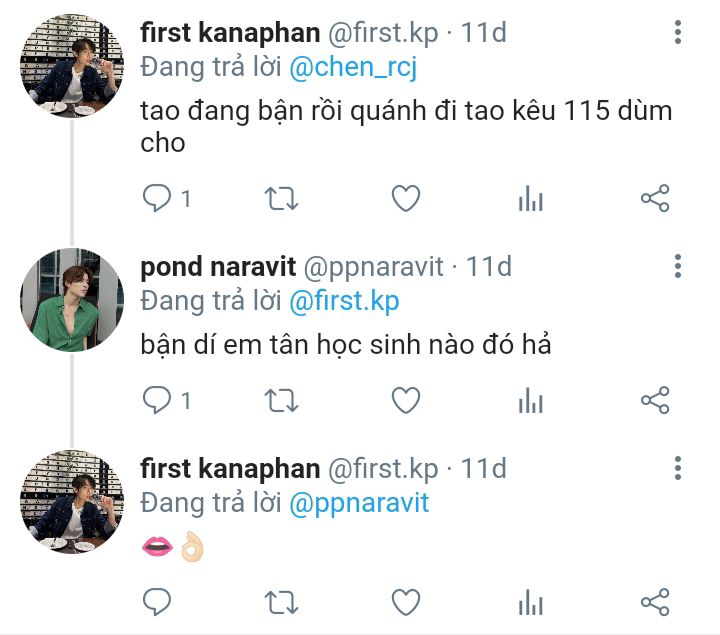
Task: Open more options on pond naravit's tweet
Action: click(678, 266)
